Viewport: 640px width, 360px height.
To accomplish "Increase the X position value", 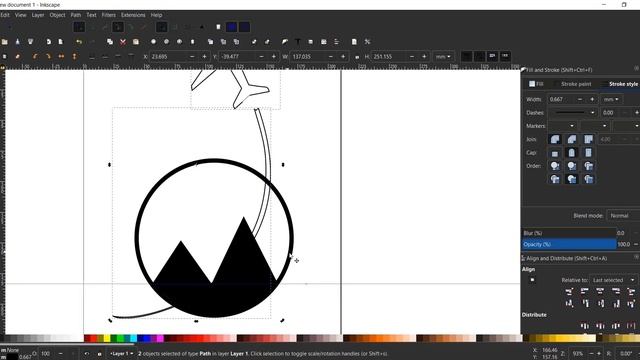I will tap(204, 57).
